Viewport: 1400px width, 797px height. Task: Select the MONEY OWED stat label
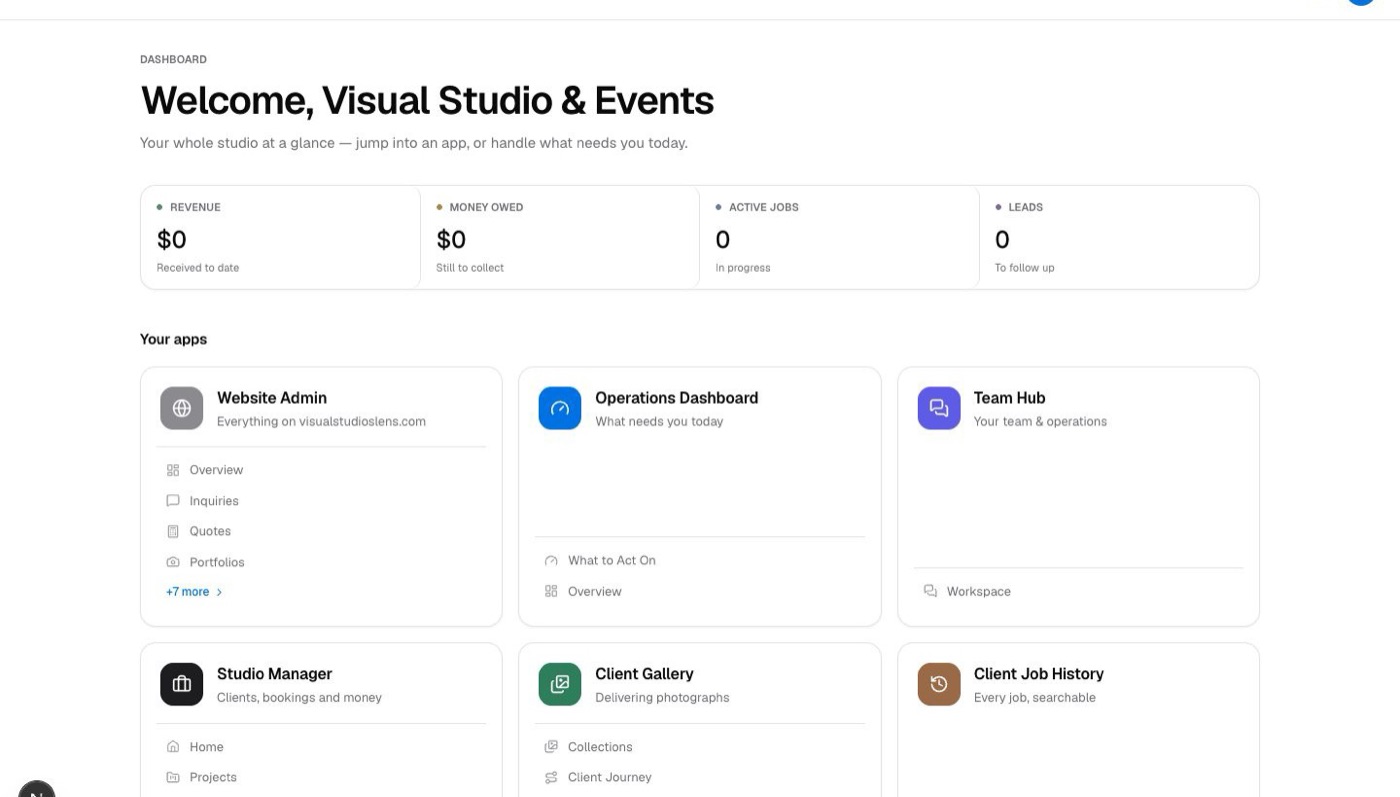[x=486, y=207]
